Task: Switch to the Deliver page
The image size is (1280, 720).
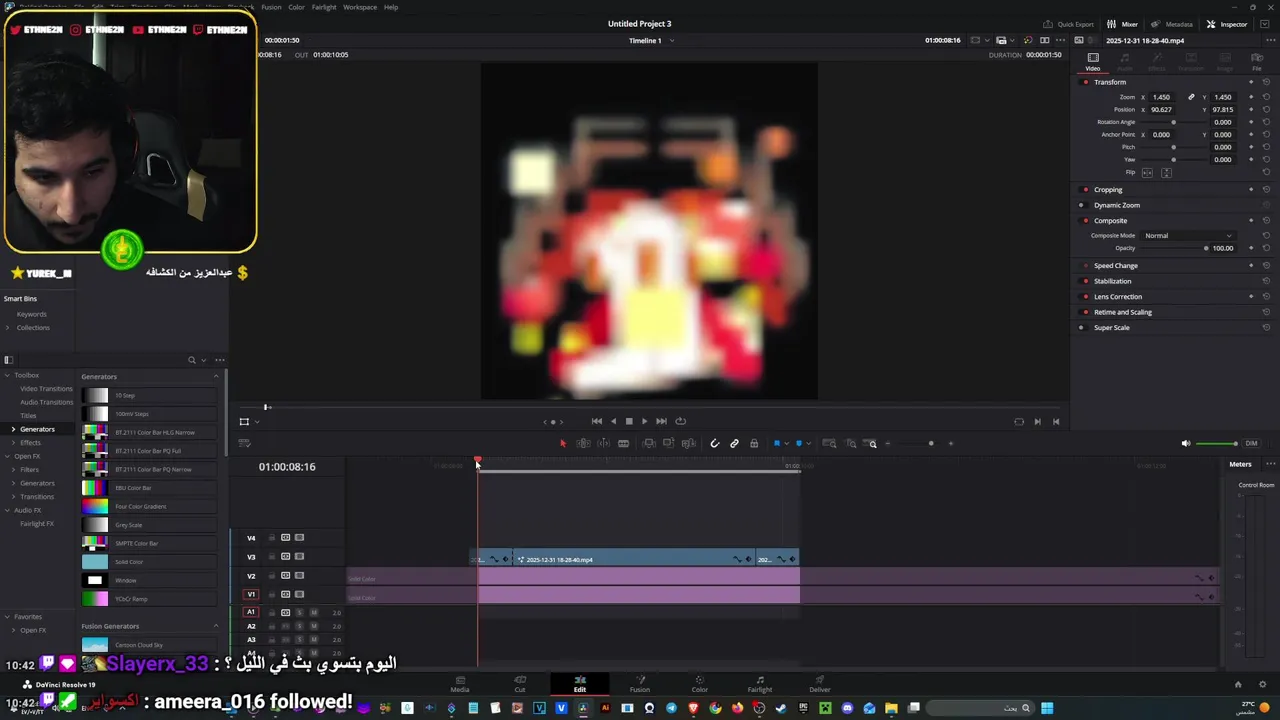Action: [x=819, y=684]
